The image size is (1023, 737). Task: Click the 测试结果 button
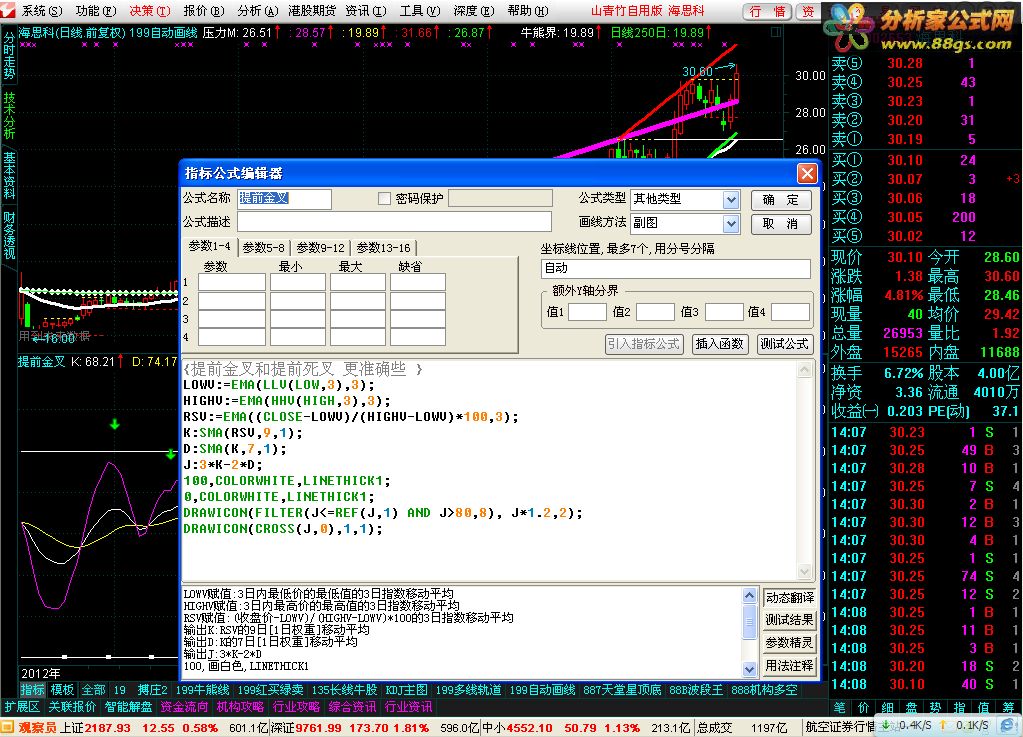(x=789, y=620)
